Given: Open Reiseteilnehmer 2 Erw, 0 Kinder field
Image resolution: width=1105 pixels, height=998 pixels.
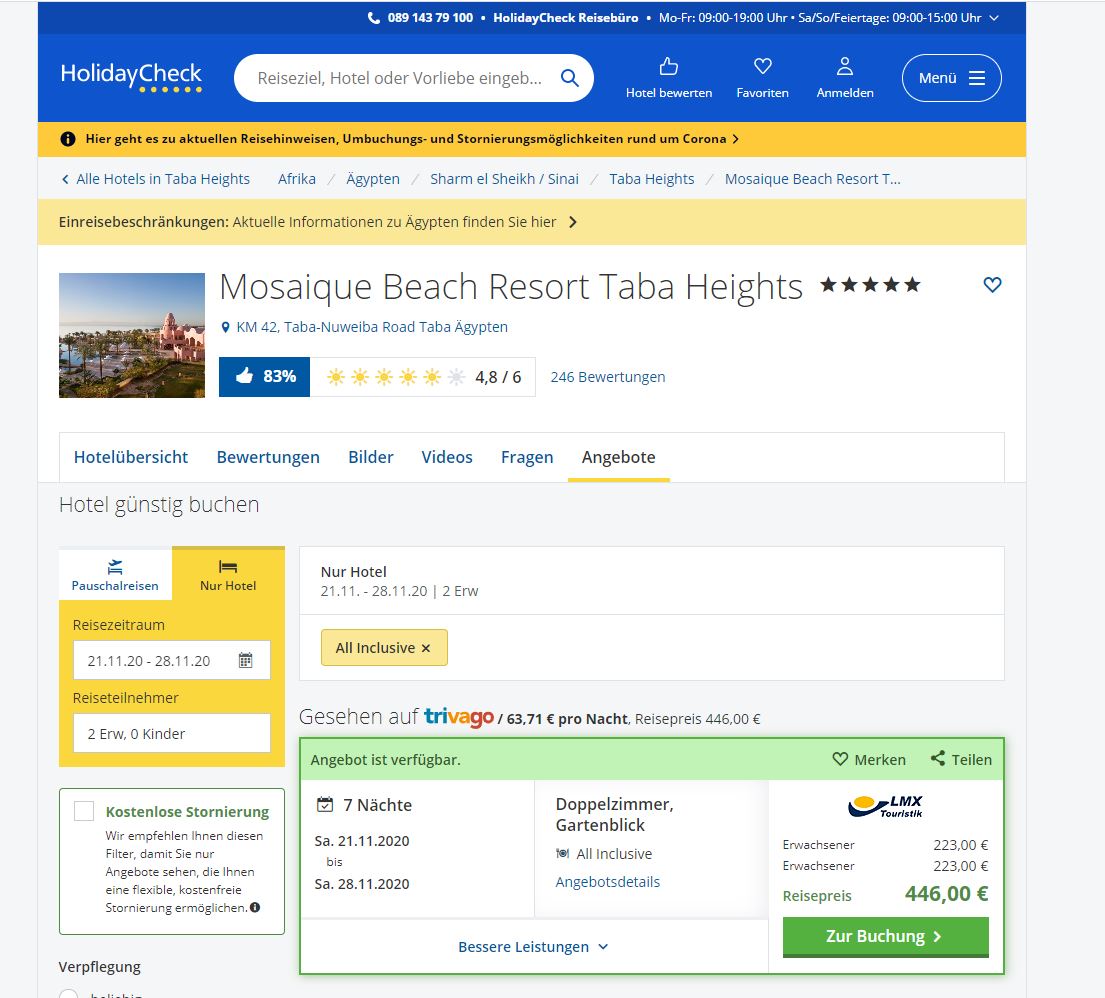Looking at the screenshot, I should coord(172,734).
